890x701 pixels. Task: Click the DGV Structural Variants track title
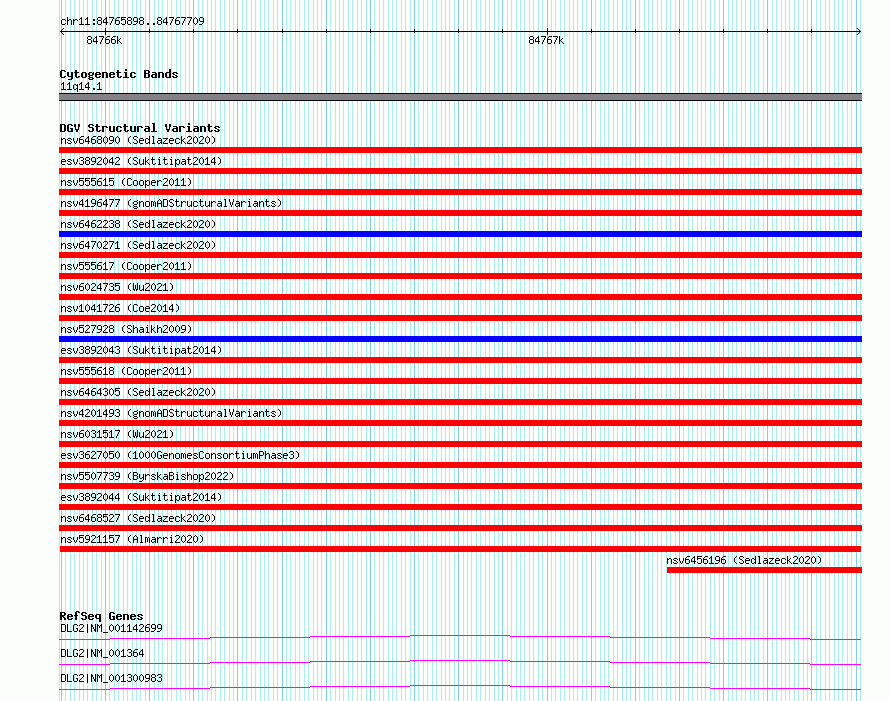[x=140, y=128]
